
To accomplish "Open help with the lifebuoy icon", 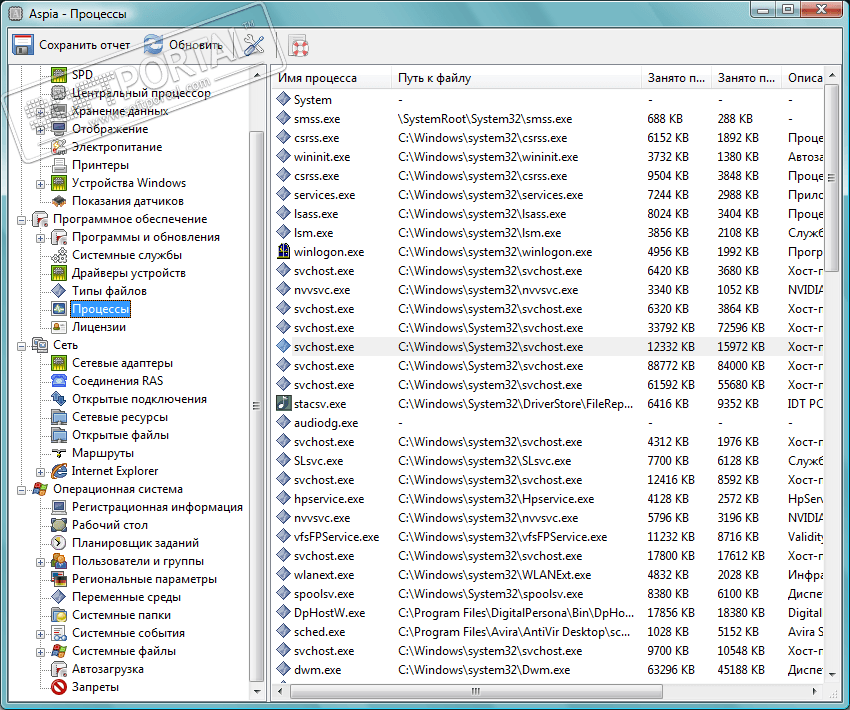I will tap(298, 46).
